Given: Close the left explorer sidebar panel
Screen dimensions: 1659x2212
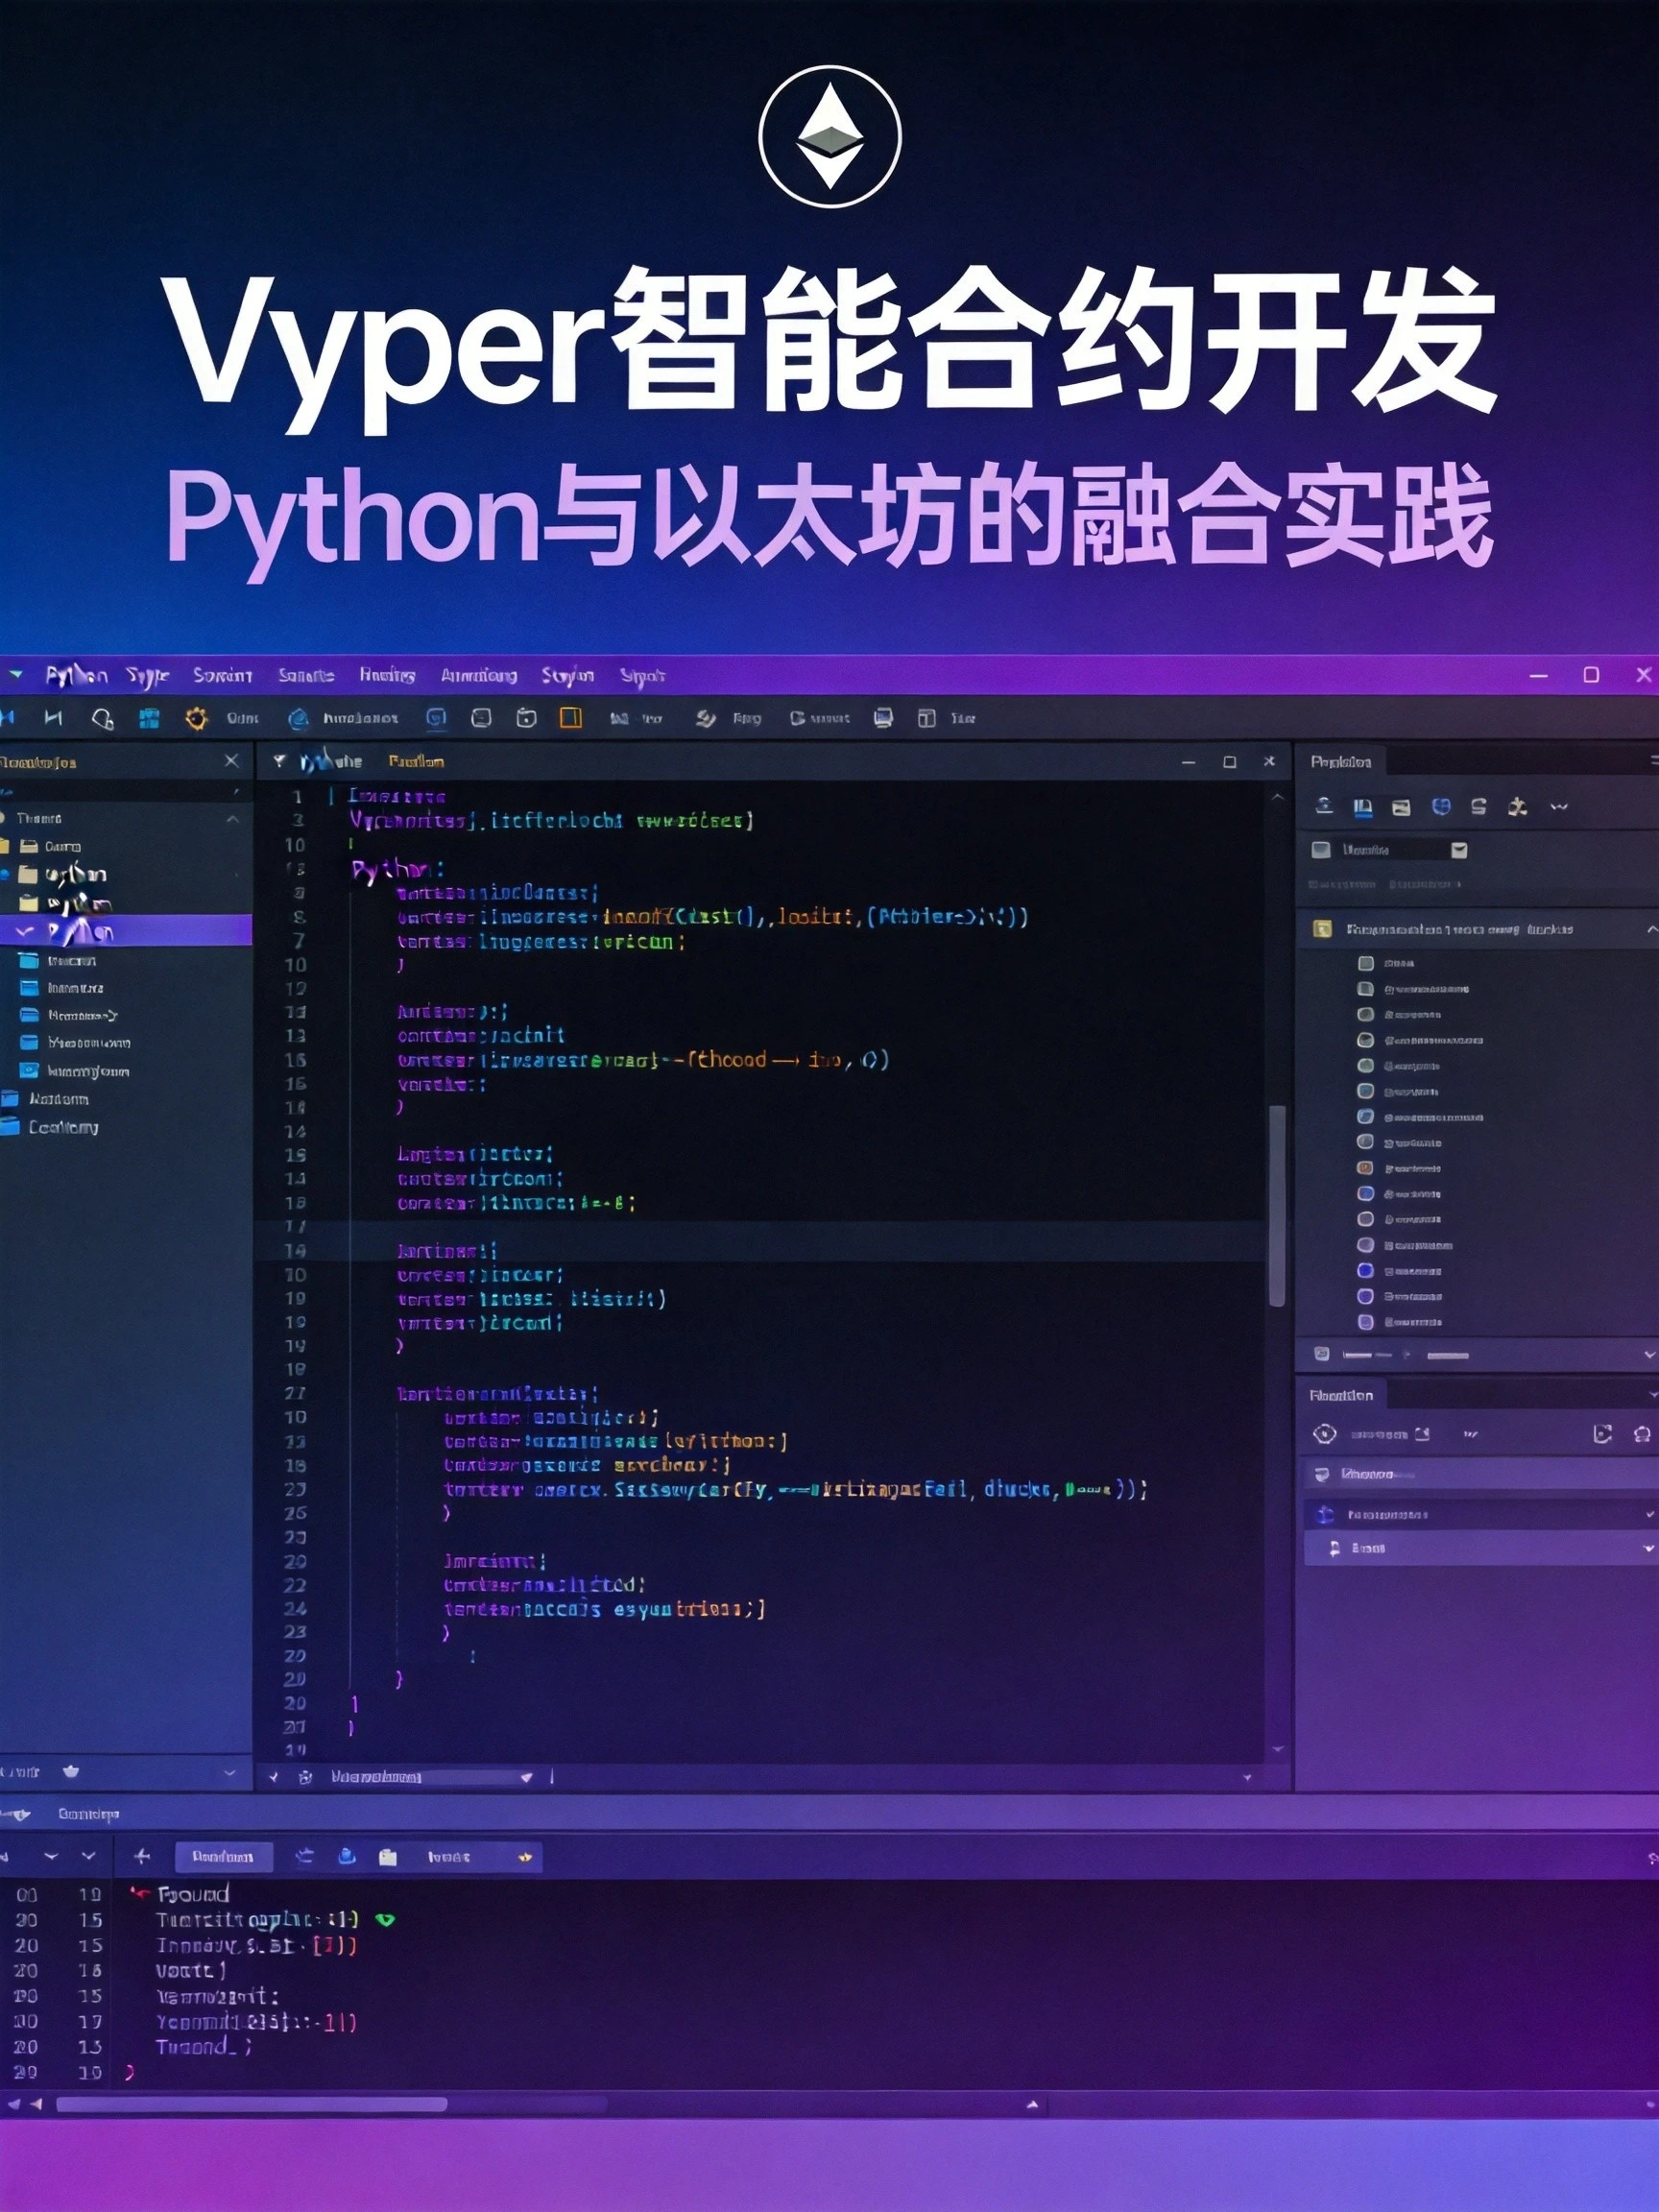Looking at the screenshot, I should click(231, 761).
